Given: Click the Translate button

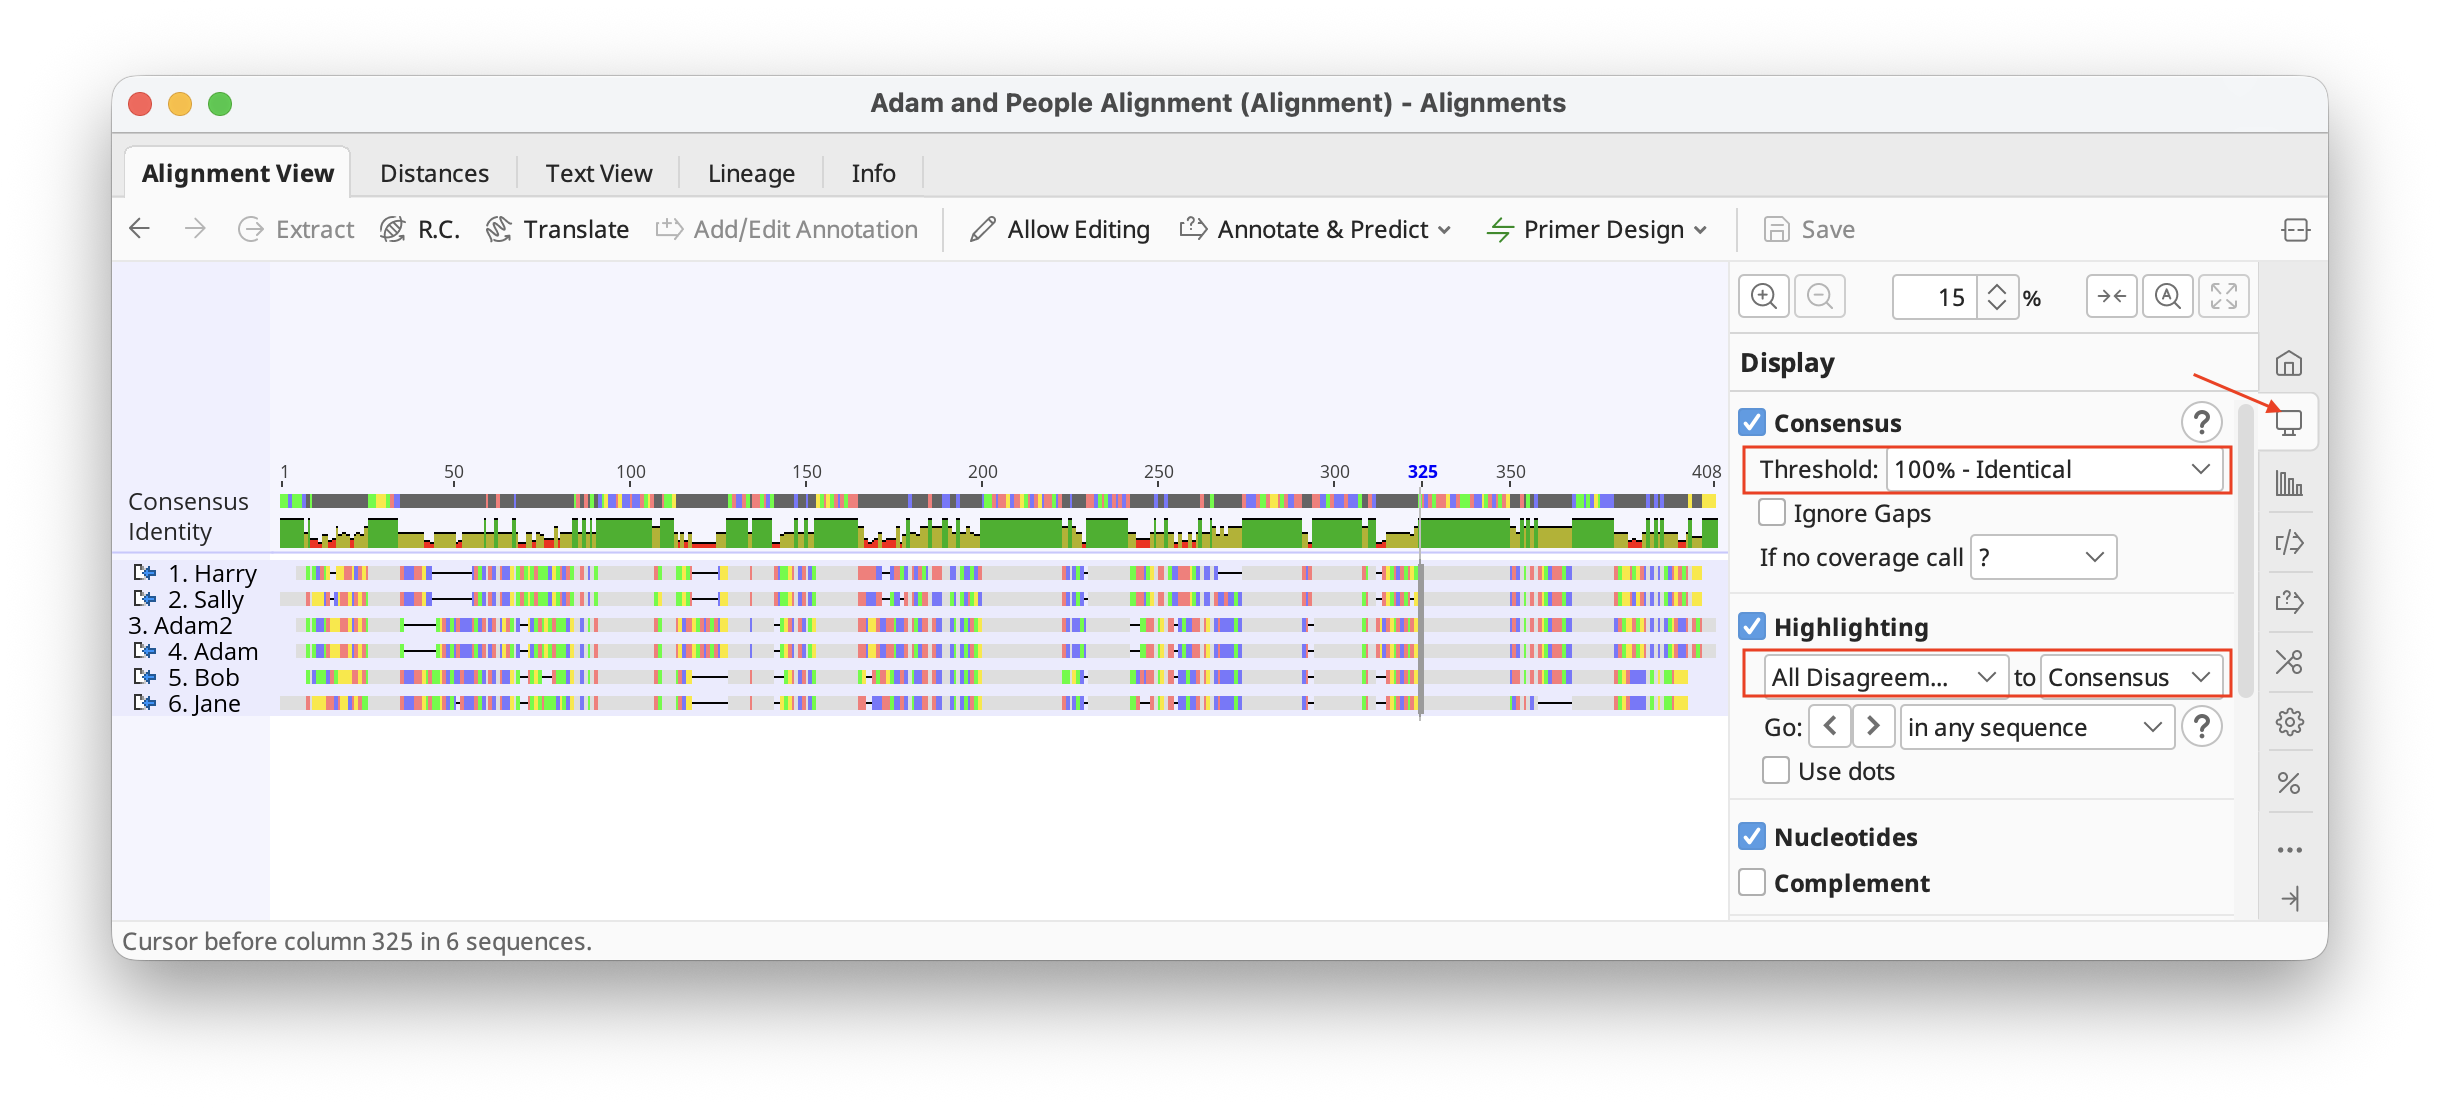Looking at the screenshot, I should [557, 230].
